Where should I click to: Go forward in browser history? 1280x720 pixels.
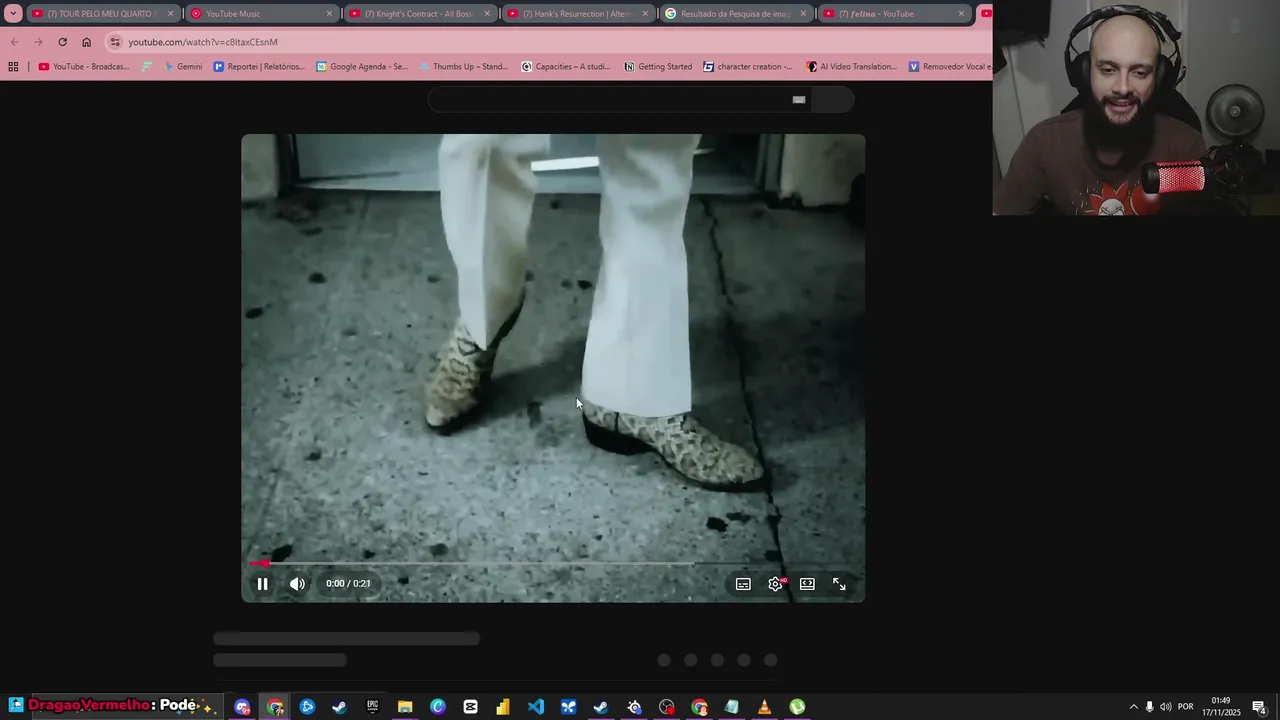38,42
